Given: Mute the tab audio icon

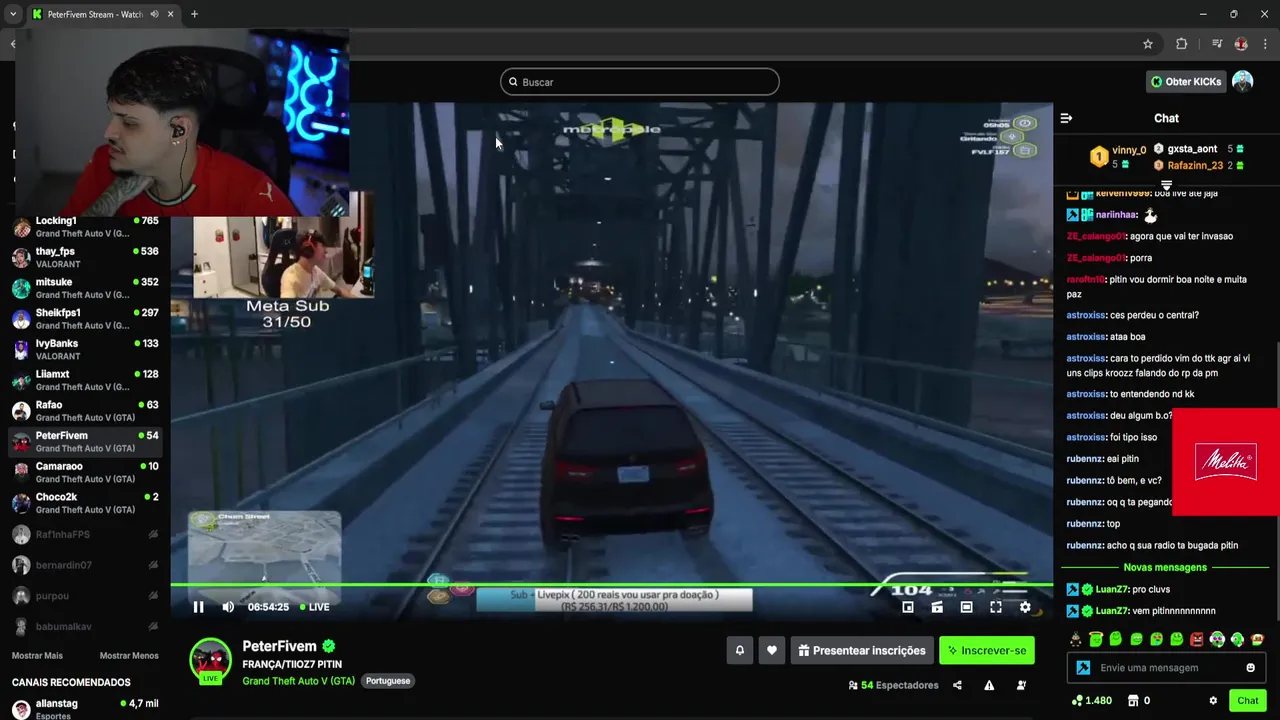Looking at the screenshot, I should 154,14.
